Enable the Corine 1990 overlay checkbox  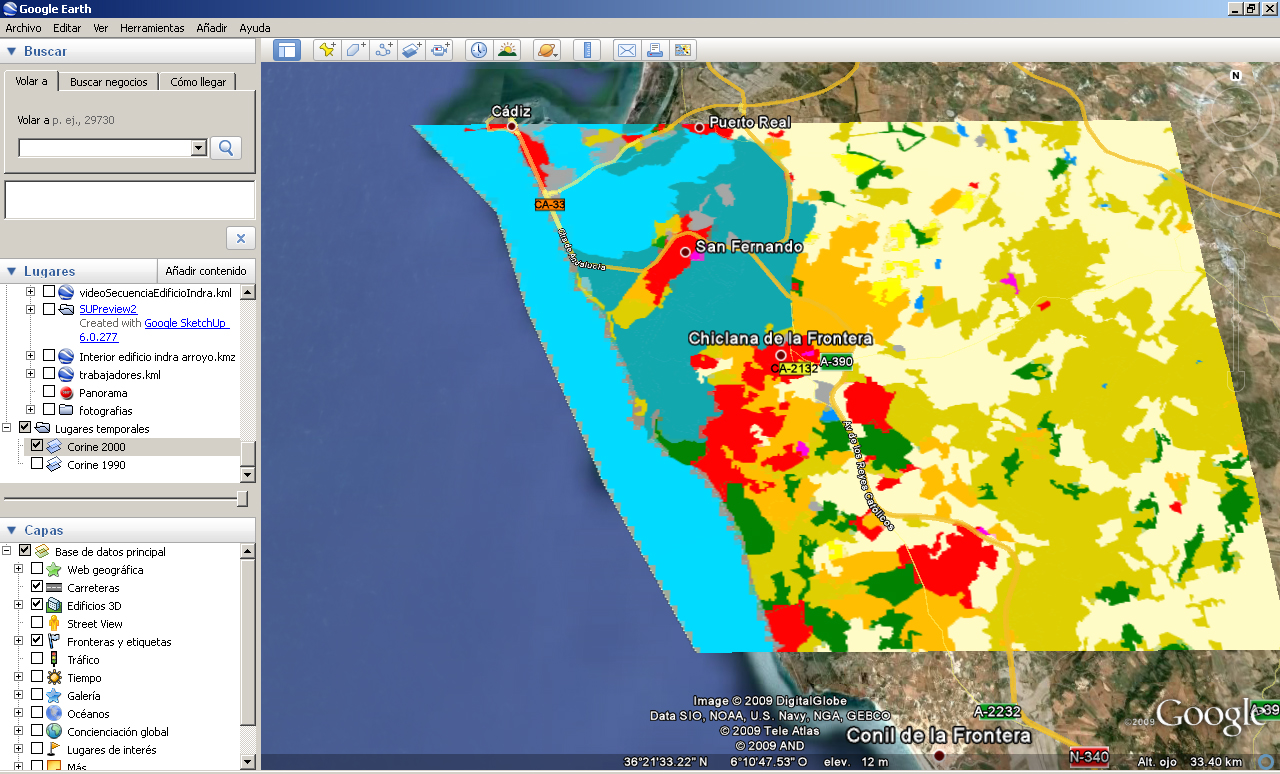coord(37,464)
